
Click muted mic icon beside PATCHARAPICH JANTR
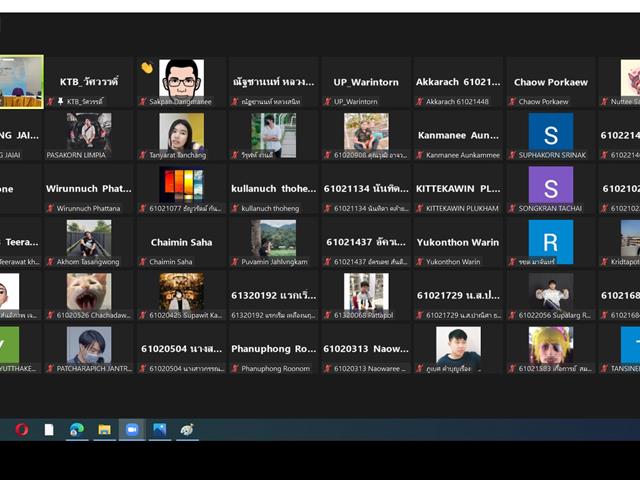[51, 369]
